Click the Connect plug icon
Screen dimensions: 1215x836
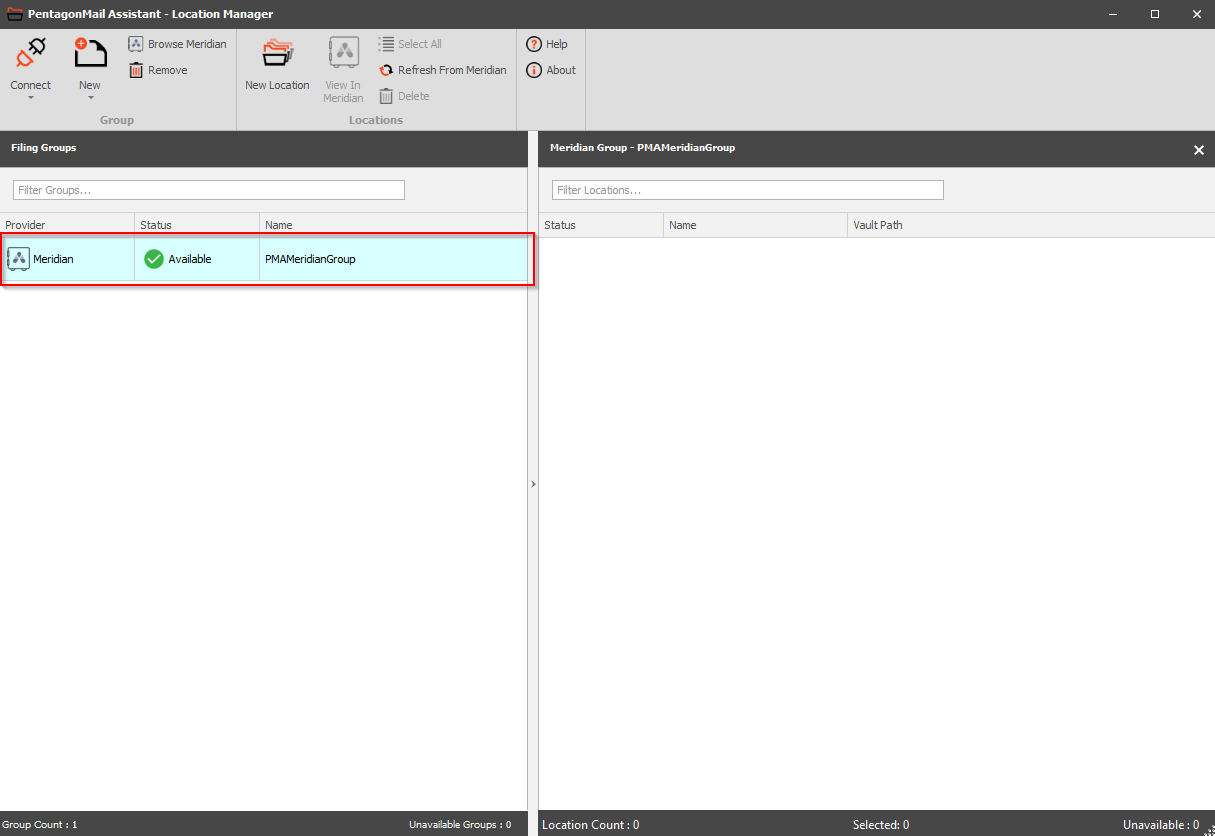31,53
